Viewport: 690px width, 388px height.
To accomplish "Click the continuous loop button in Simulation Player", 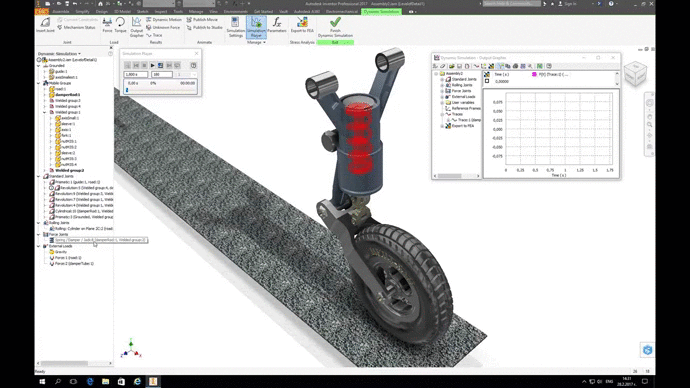I will tap(177, 65).
